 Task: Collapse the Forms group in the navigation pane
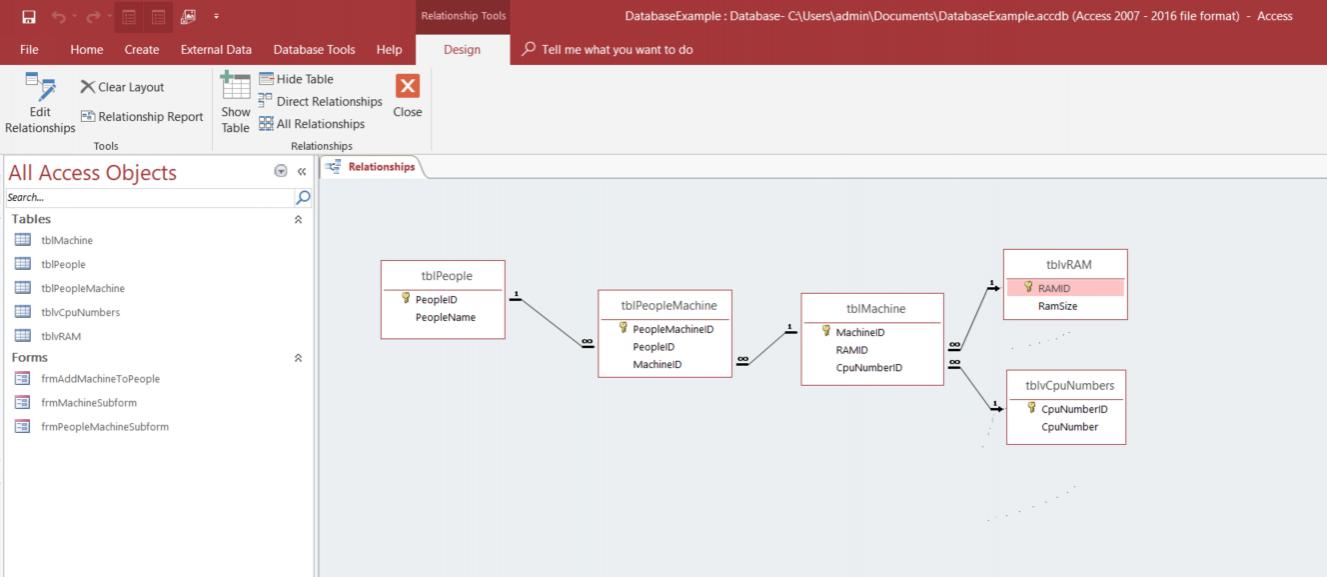click(x=297, y=357)
